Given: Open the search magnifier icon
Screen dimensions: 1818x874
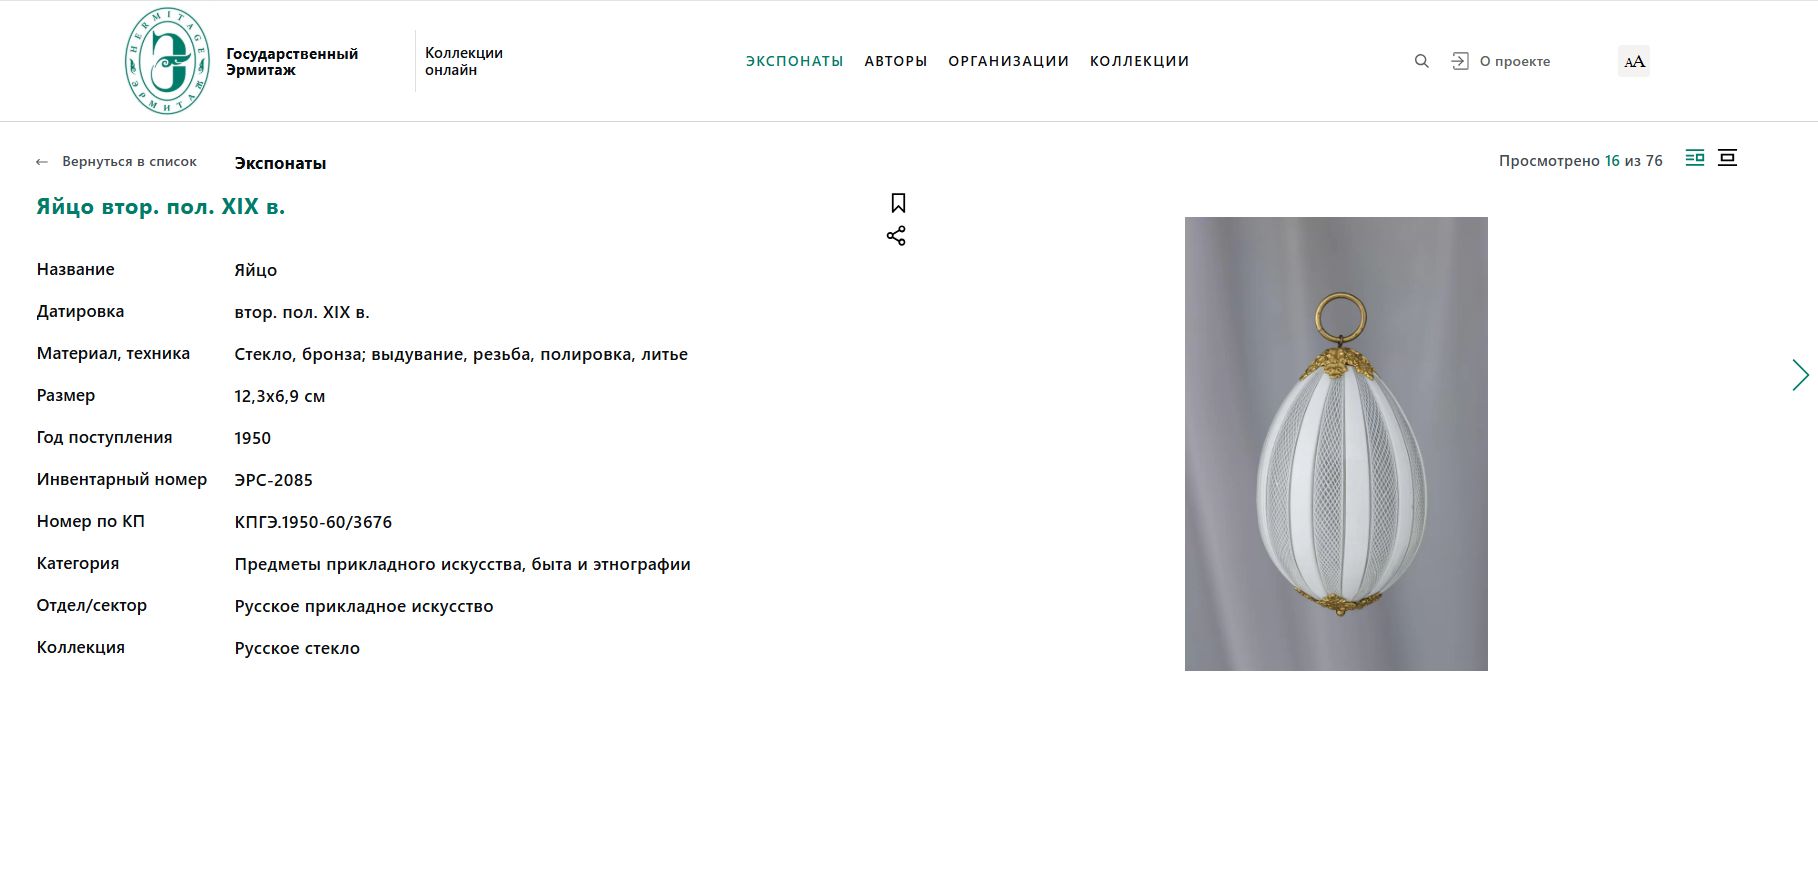Looking at the screenshot, I should (1421, 61).
